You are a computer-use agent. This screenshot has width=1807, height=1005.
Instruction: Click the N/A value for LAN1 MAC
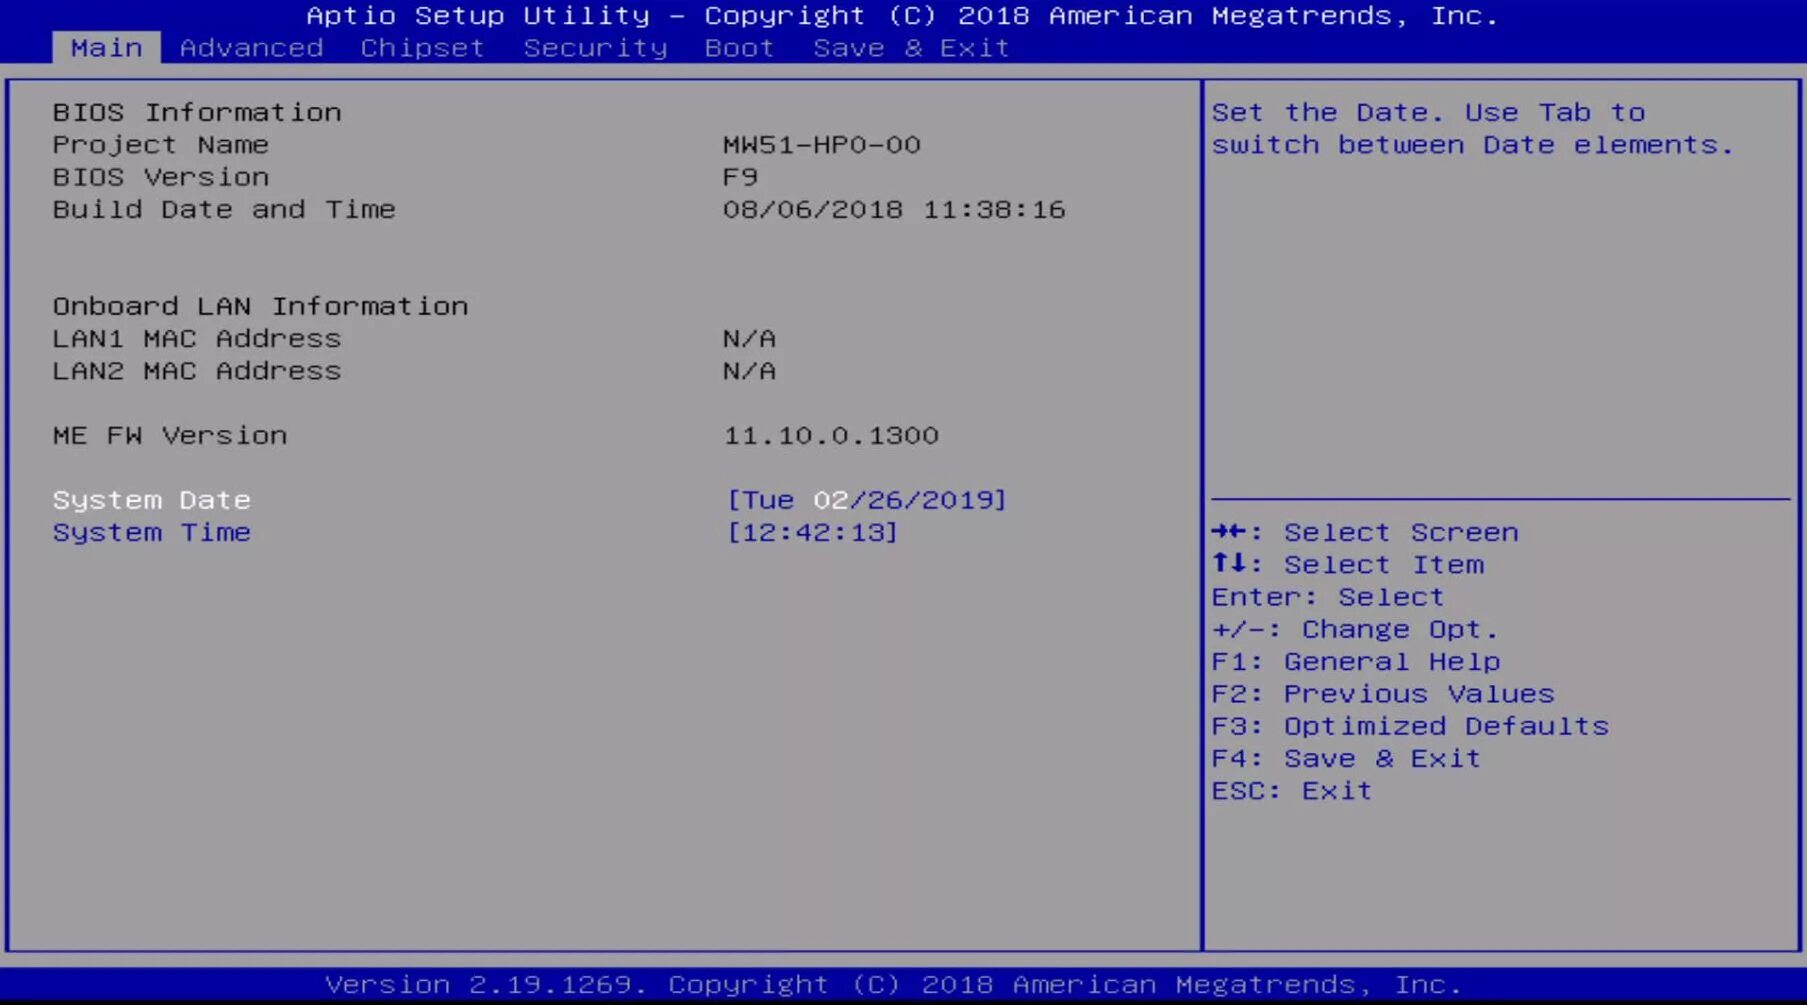(749, 339)
